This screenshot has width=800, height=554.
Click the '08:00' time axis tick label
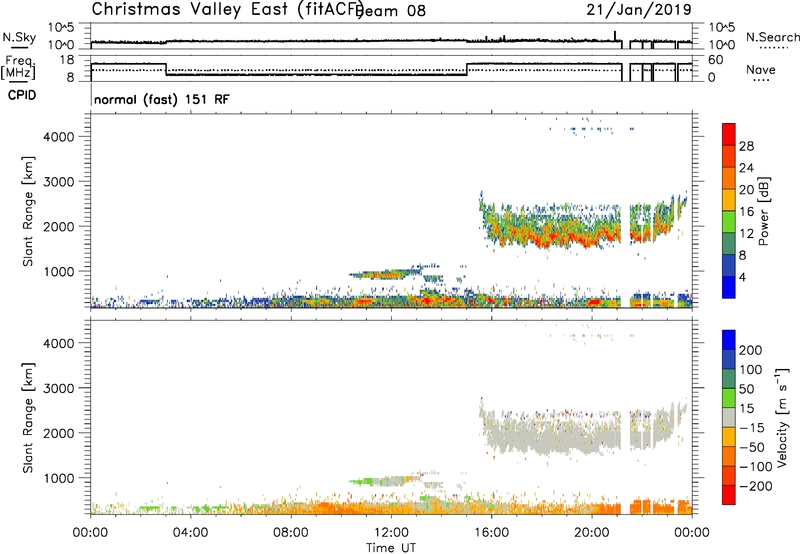point(291,533)
